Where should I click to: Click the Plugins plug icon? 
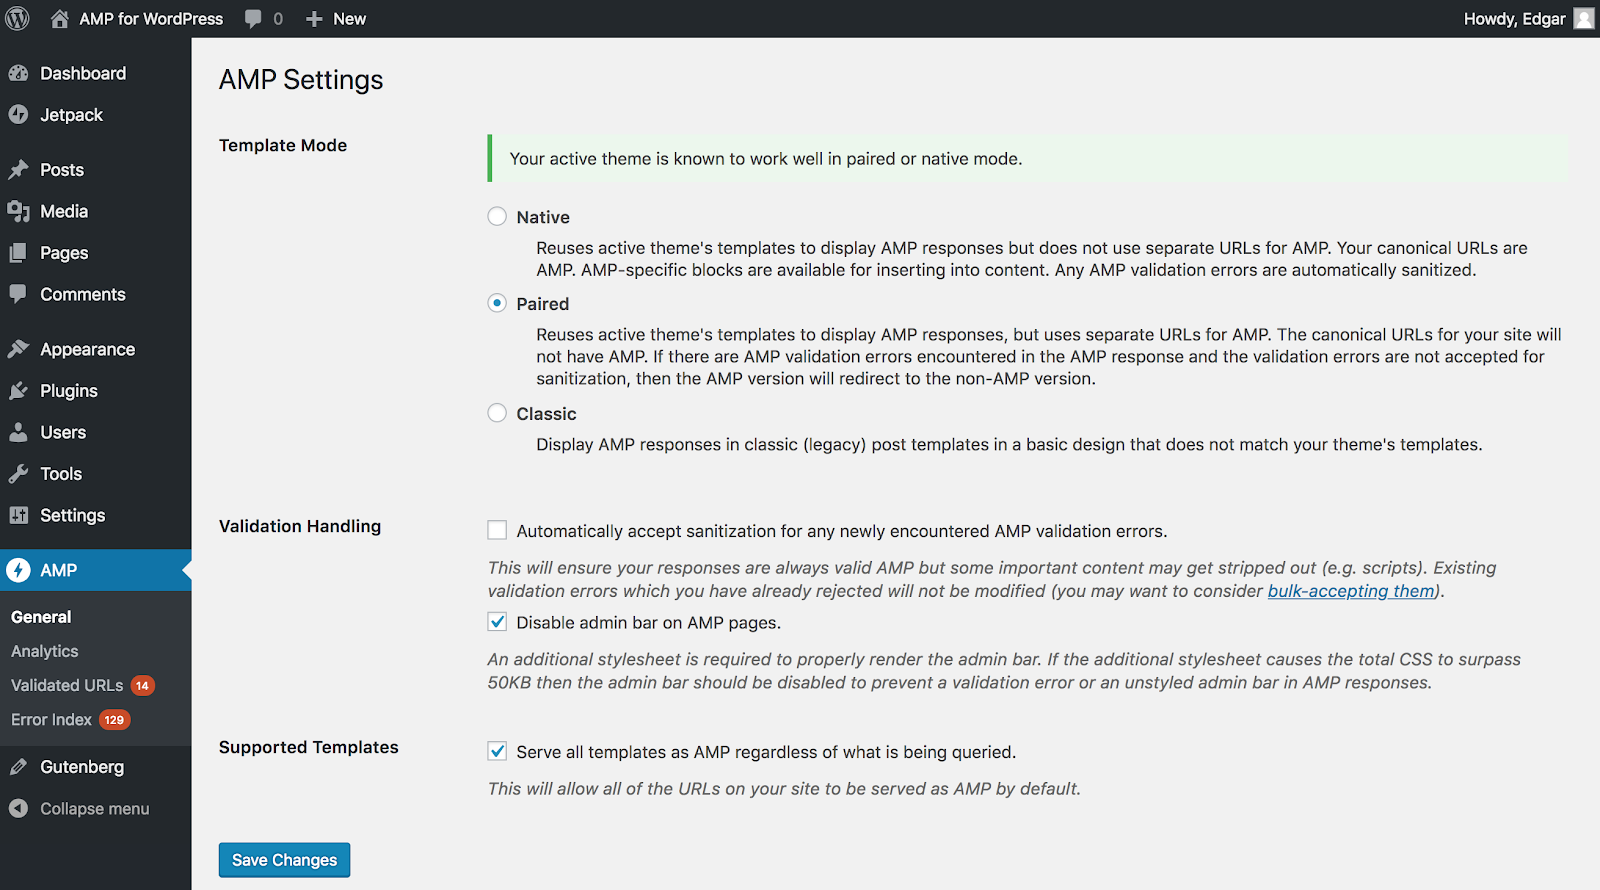click(18, 391)
